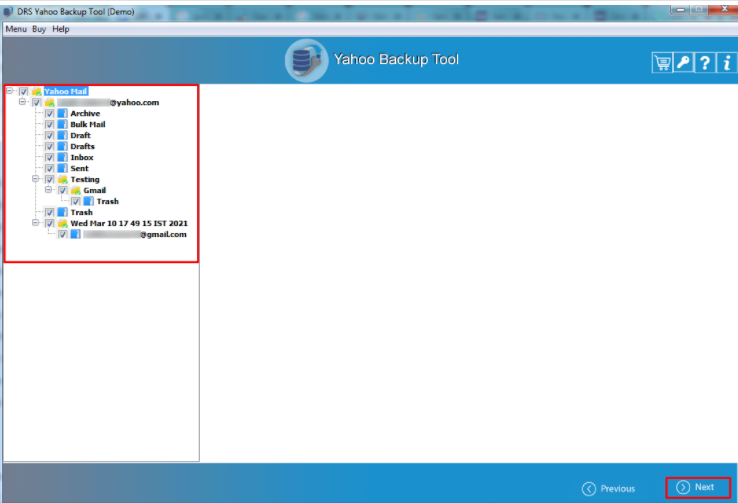Click the Sent folder icon
This screenshot has width=738, height=503.
click(x=63, y=168)
